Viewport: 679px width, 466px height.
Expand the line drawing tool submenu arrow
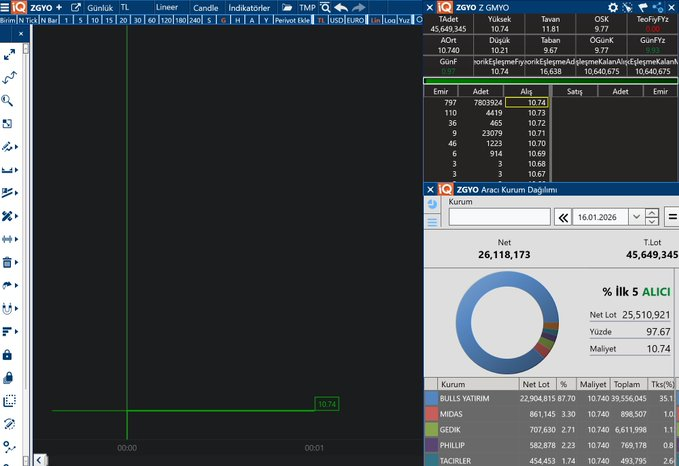(16, 147)
